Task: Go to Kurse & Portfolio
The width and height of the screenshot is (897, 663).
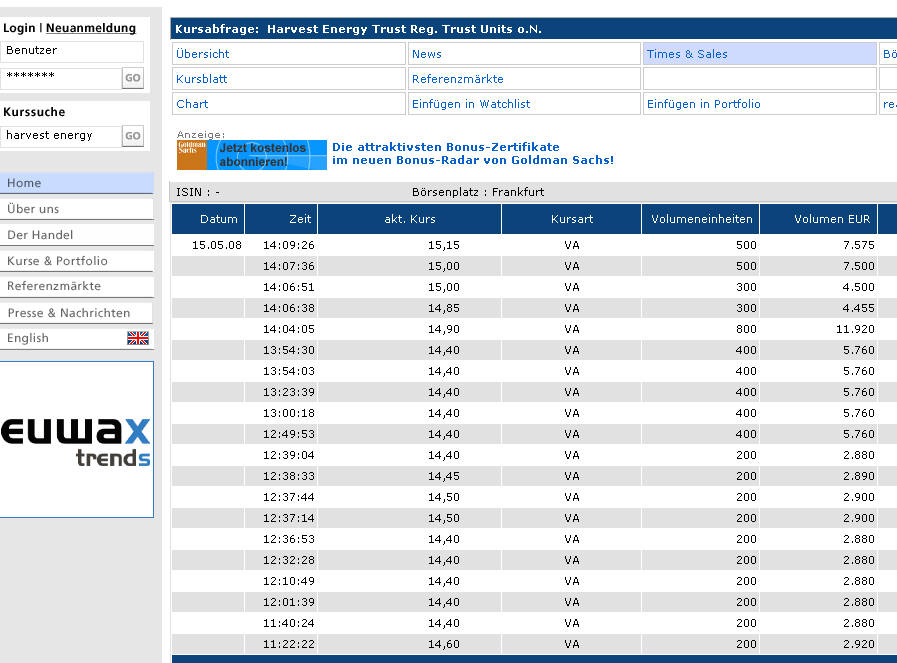Action: (77, 261)
